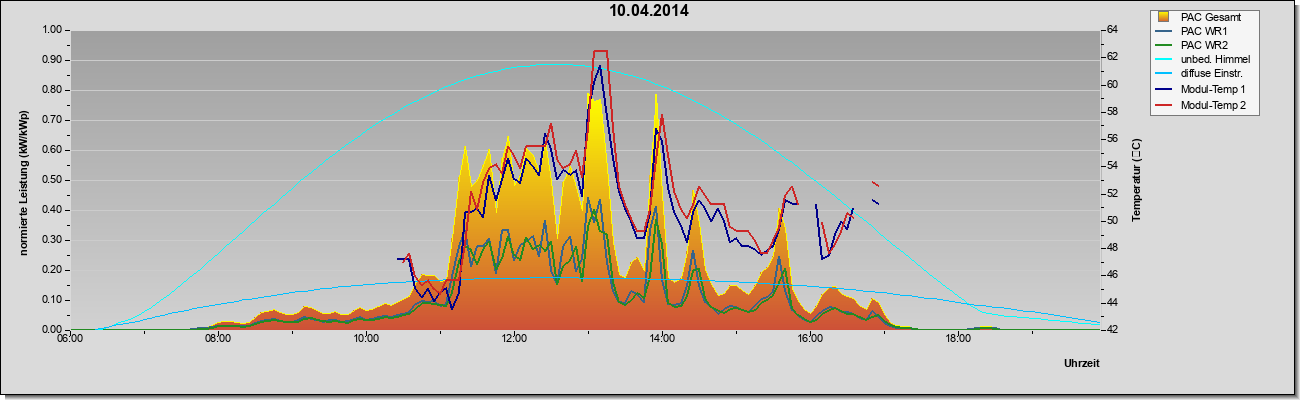Click the unbed. Himmel legend label
Image resolution: width=1300 pixels, height=400 pixels.
pos(1215,60)
